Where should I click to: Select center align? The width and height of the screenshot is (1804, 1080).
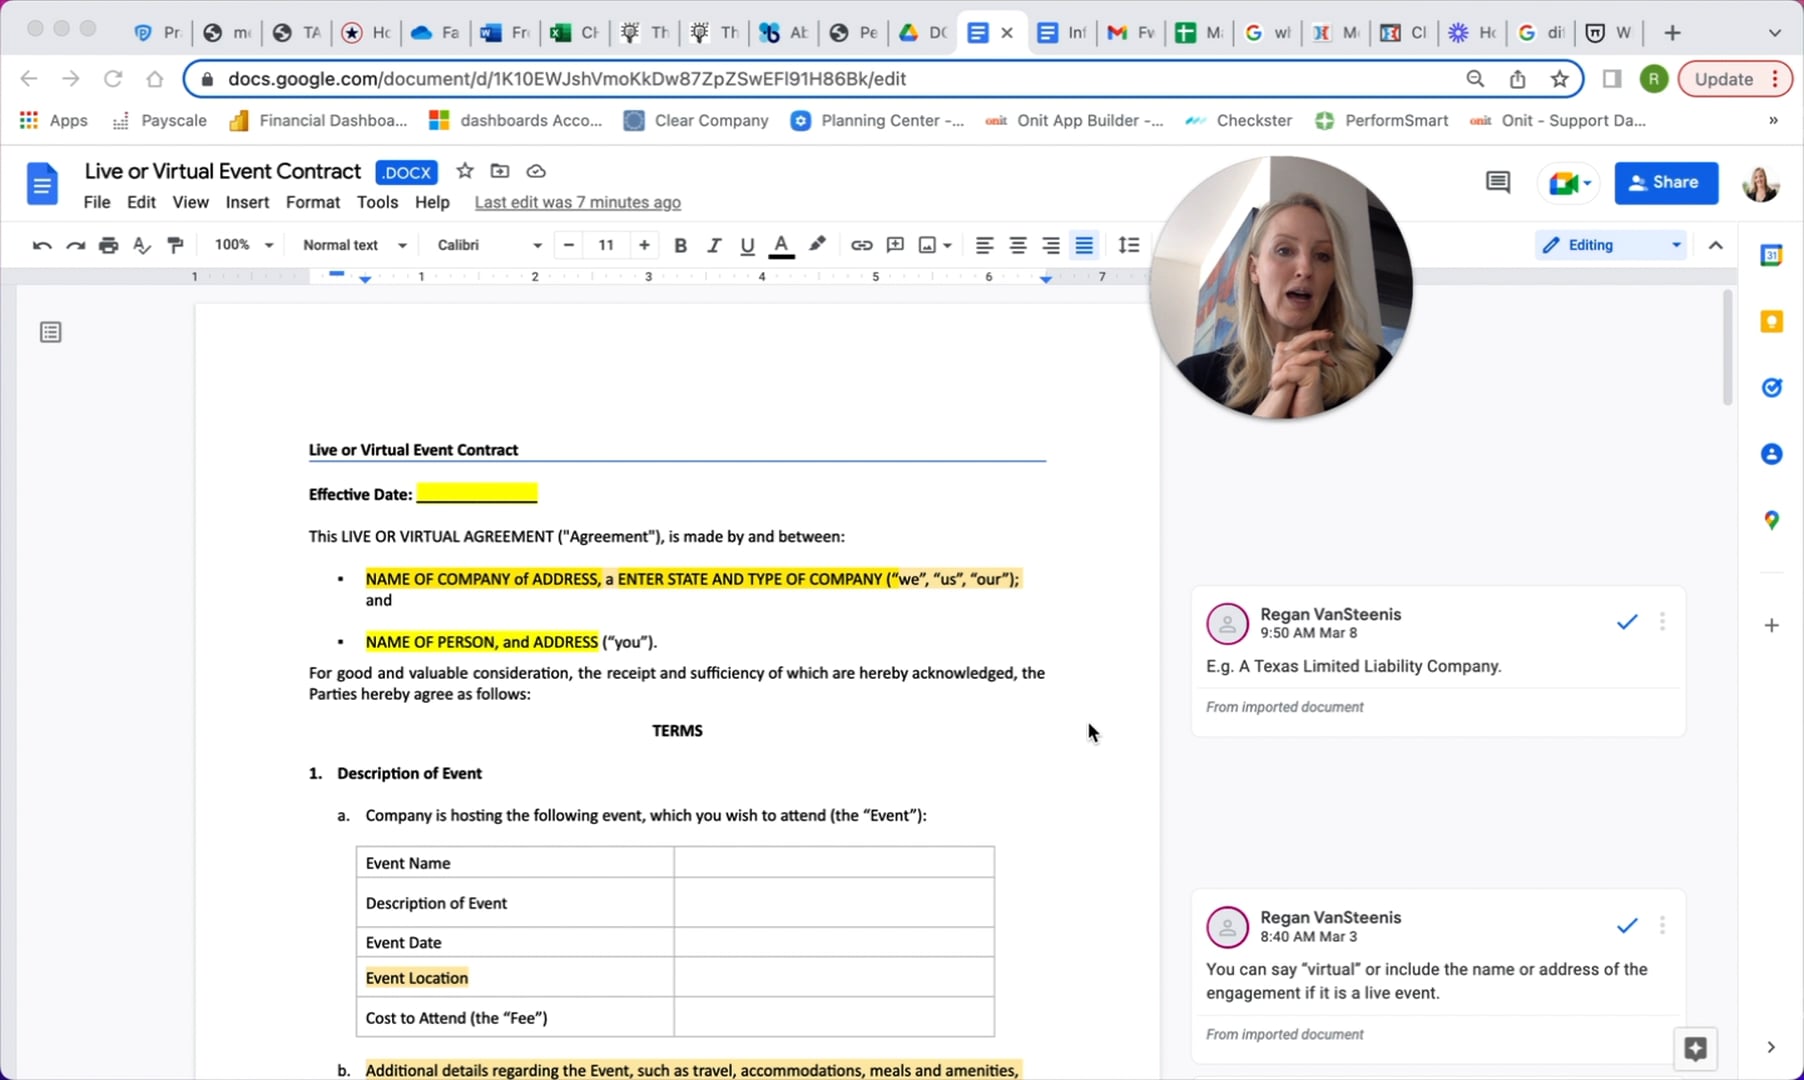pyautogui.click(x=1018, y=245)
